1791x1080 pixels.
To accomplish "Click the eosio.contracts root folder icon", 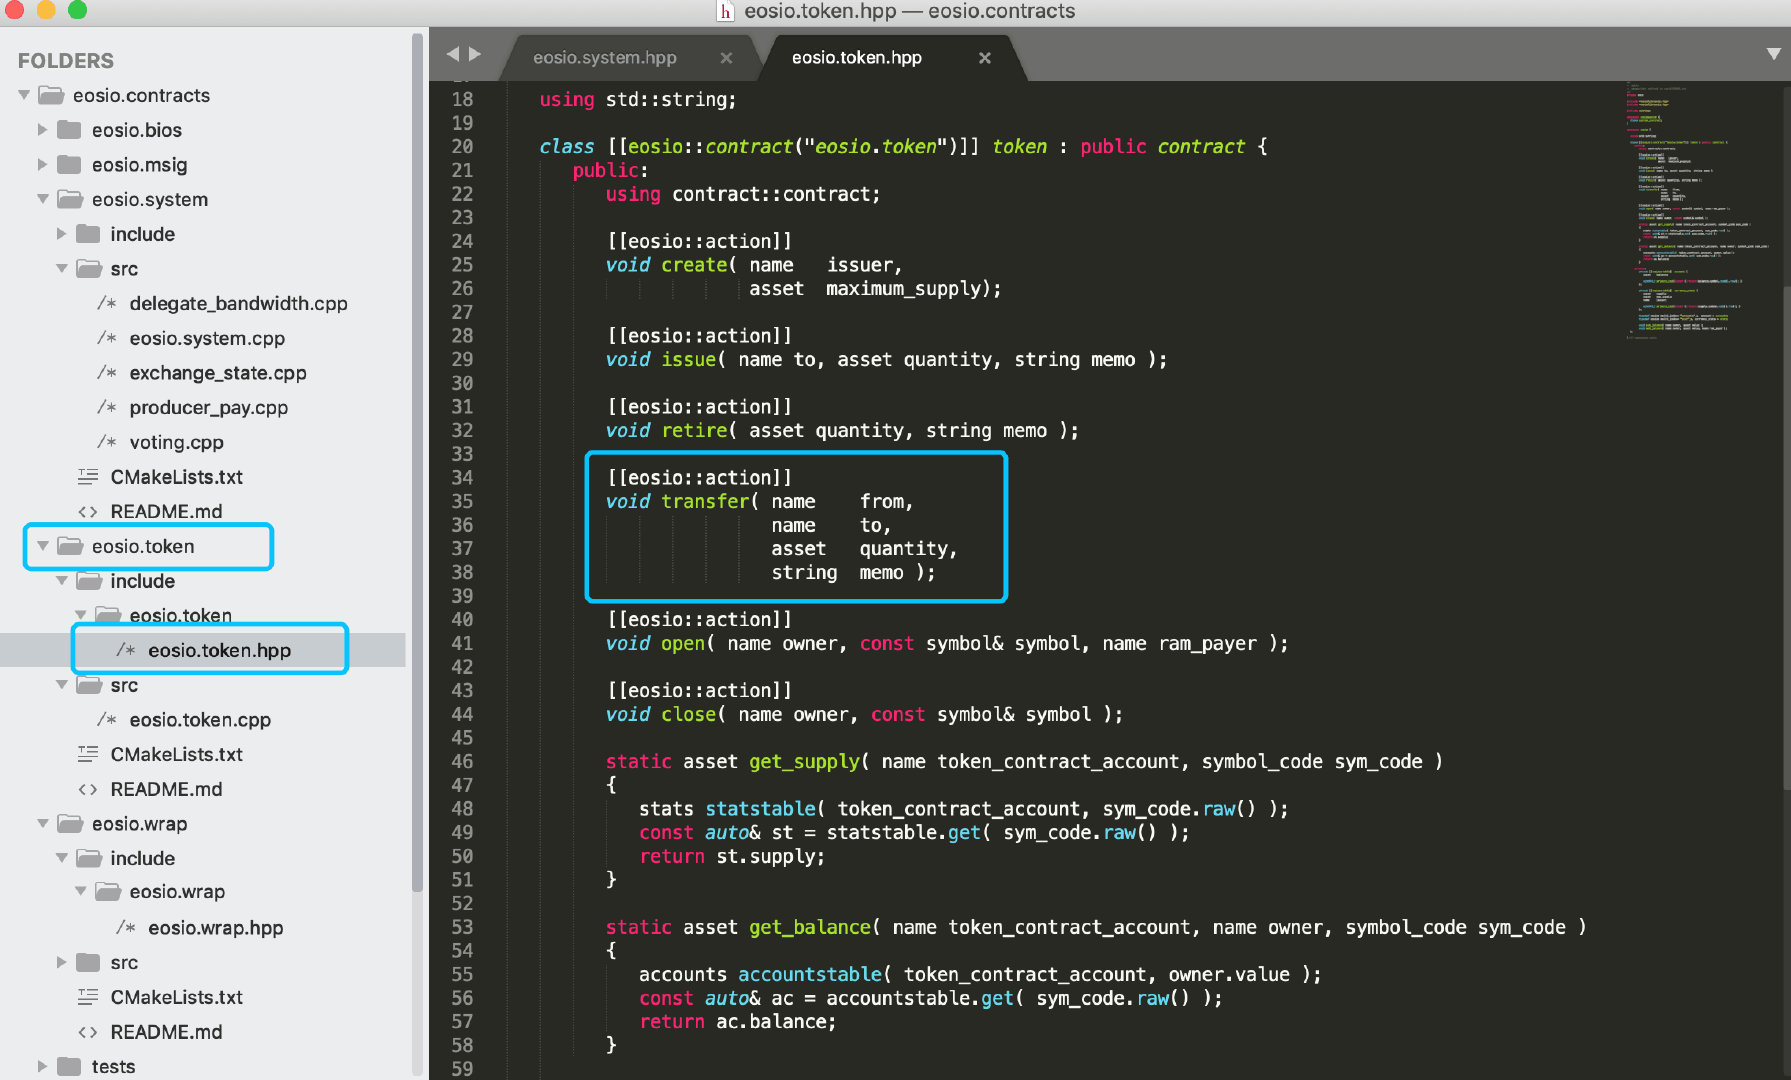I will click(x=50, y=95).
